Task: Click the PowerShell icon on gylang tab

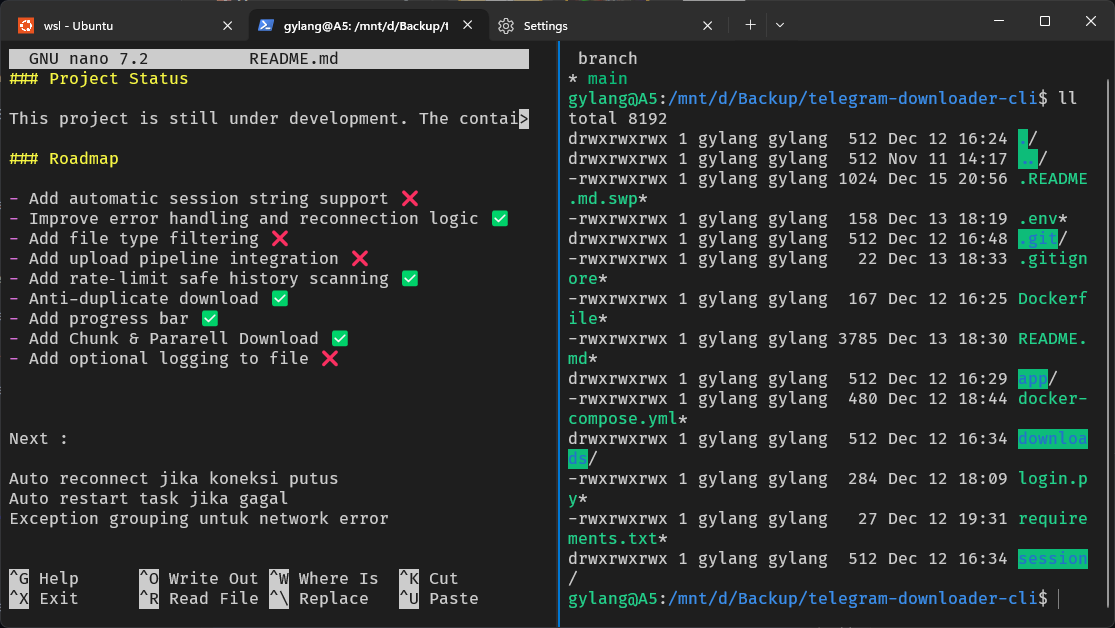Action: point(265,26)
